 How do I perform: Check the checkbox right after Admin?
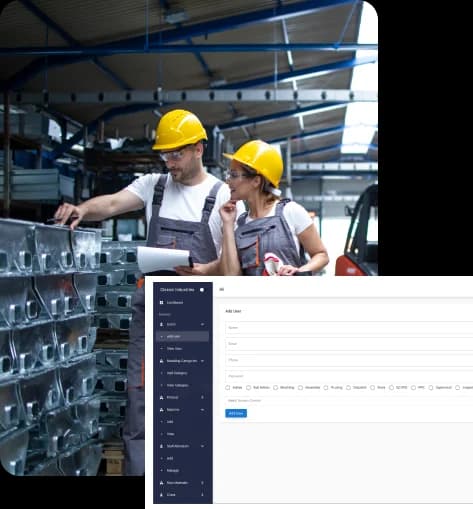pos(248,388)
